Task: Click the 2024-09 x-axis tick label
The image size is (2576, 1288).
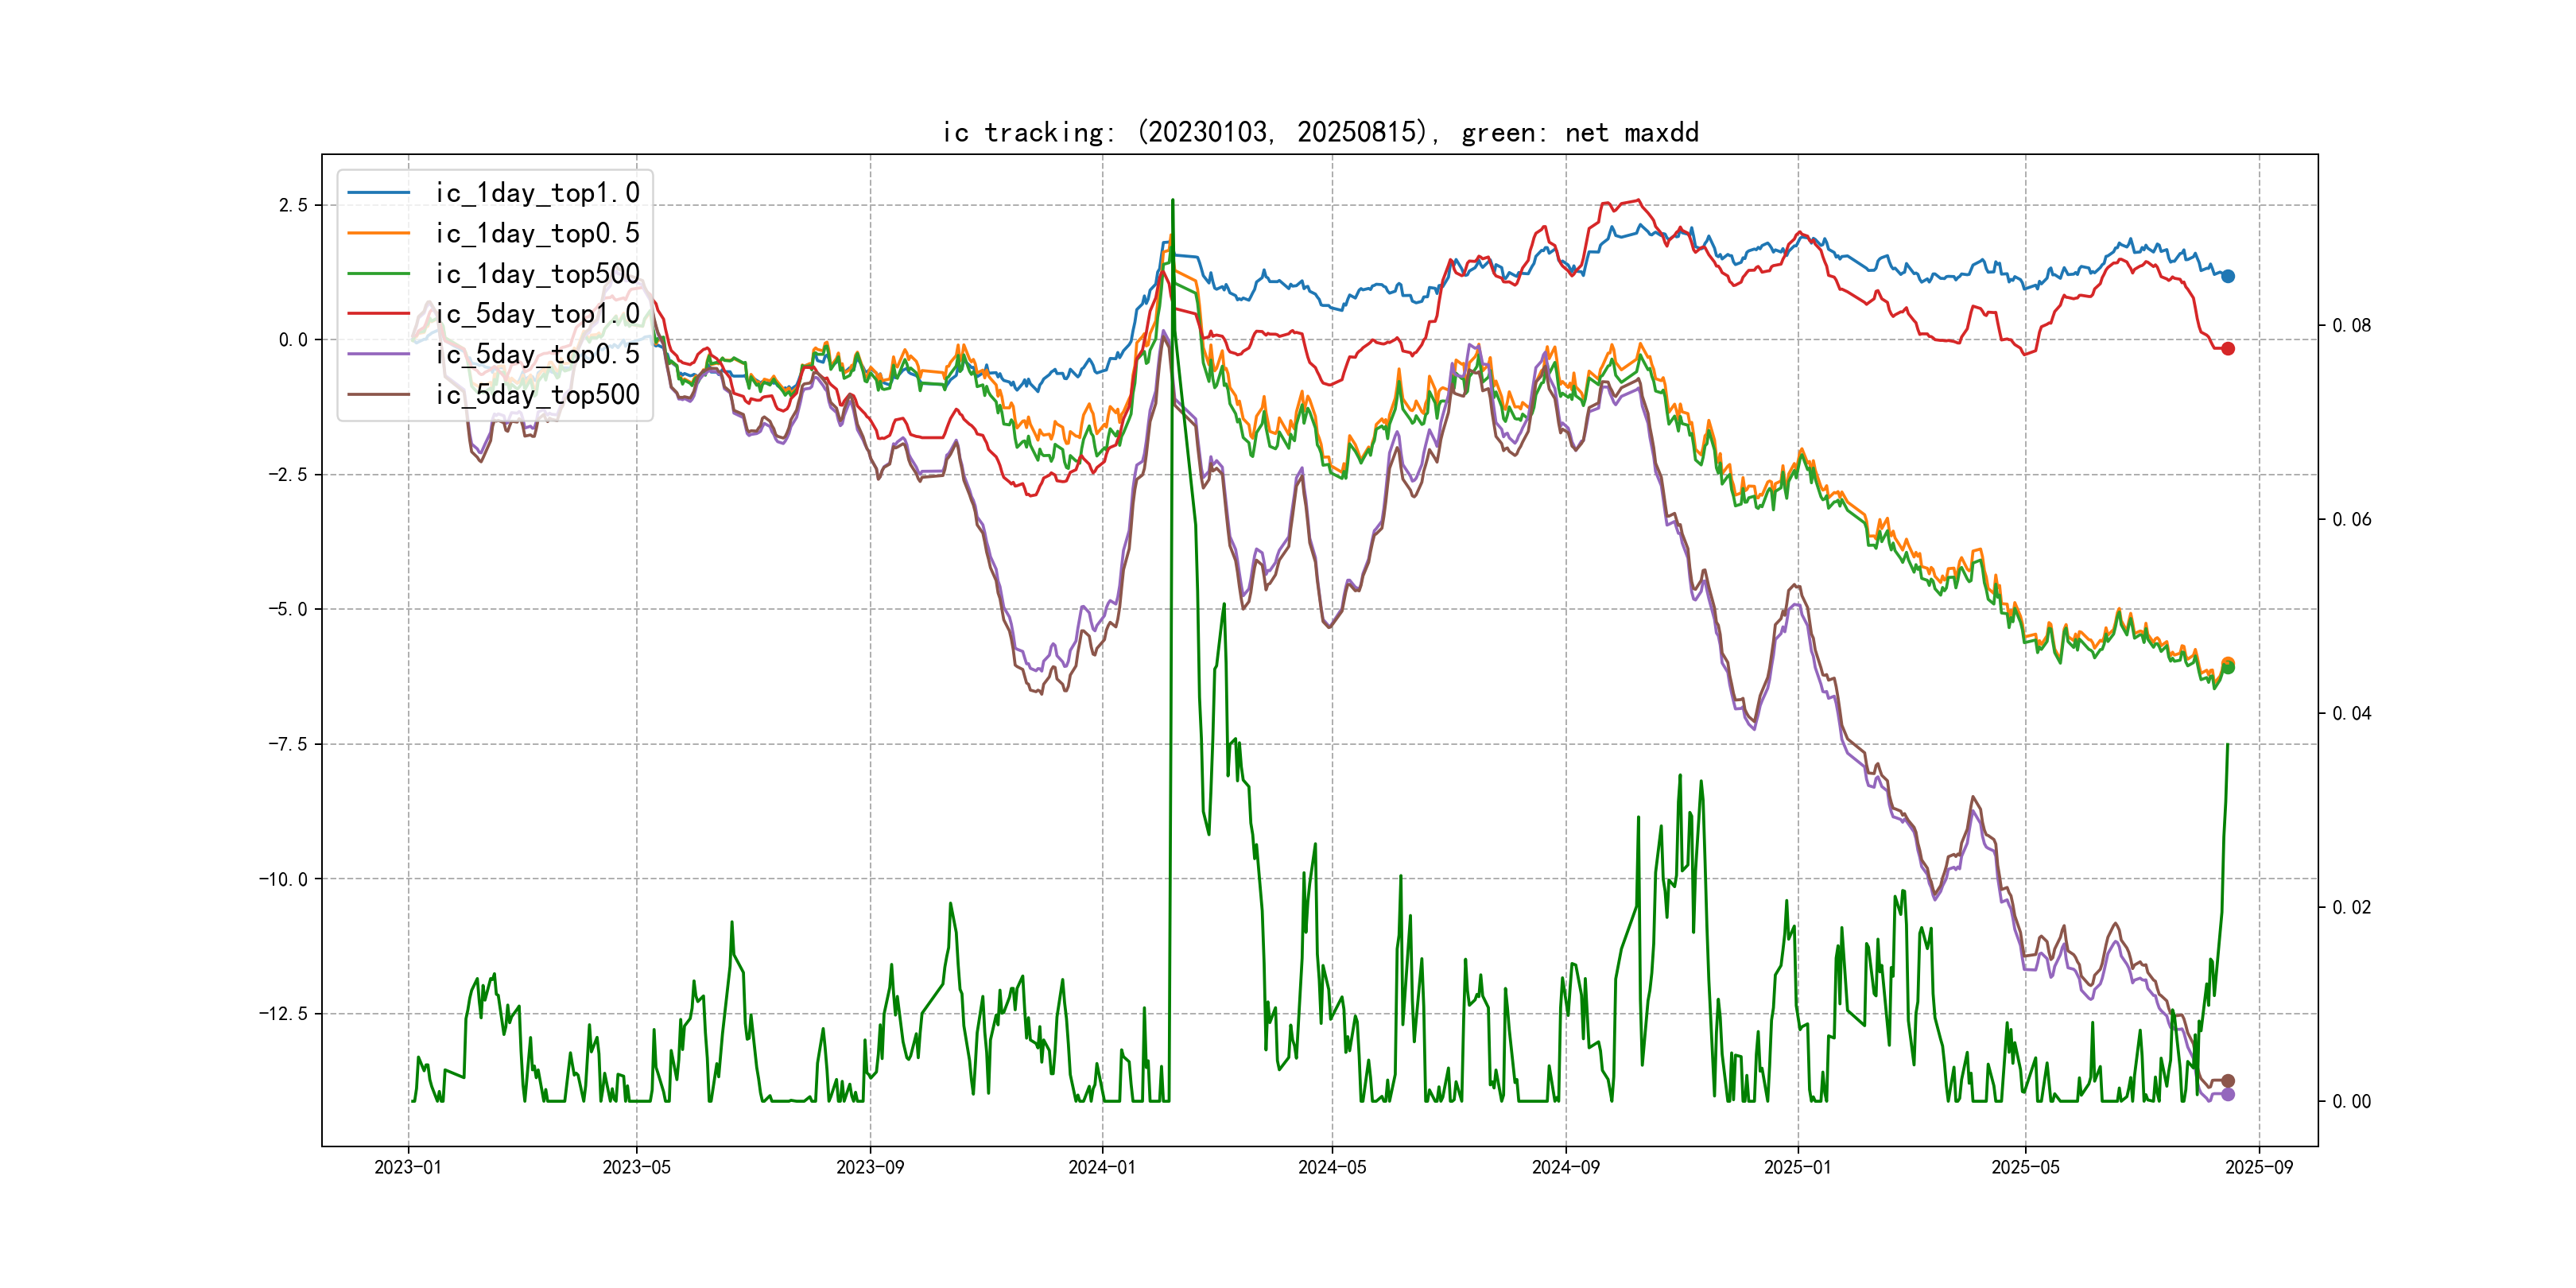Action: click(1565, 1167)
